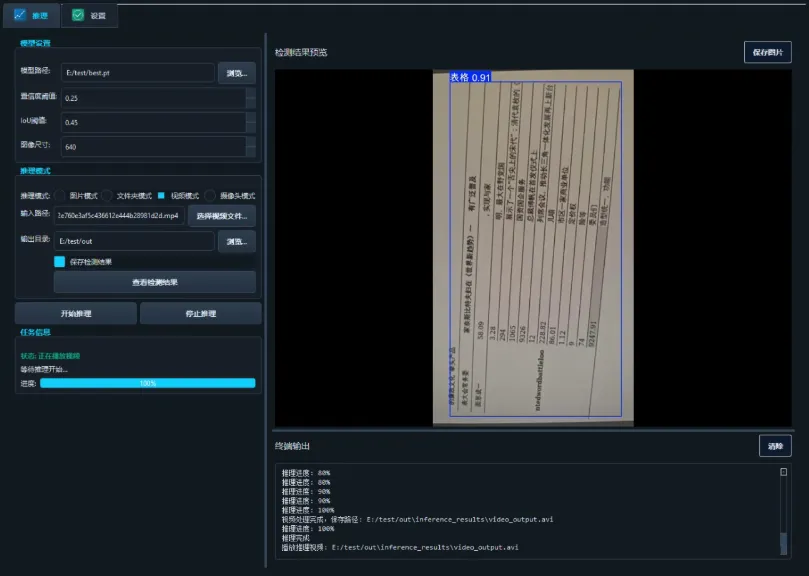
Task: Click the 推理模式 section header
Action: [35, 170]
